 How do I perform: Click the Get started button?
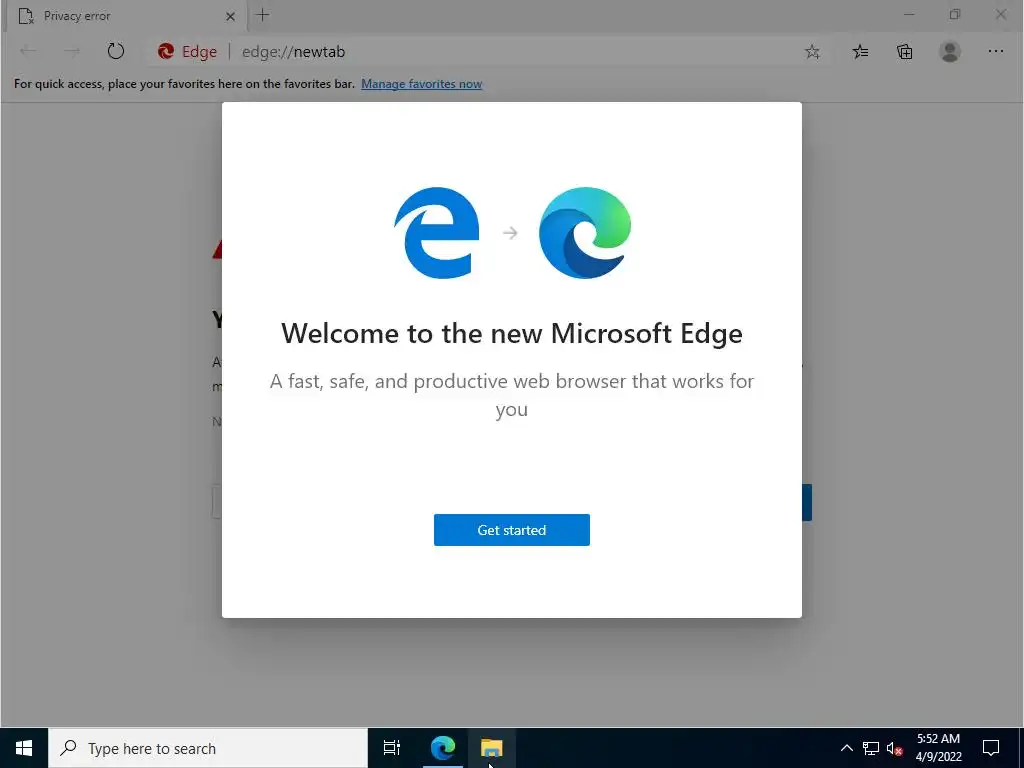pyautogui.click(x=511, y=530)
